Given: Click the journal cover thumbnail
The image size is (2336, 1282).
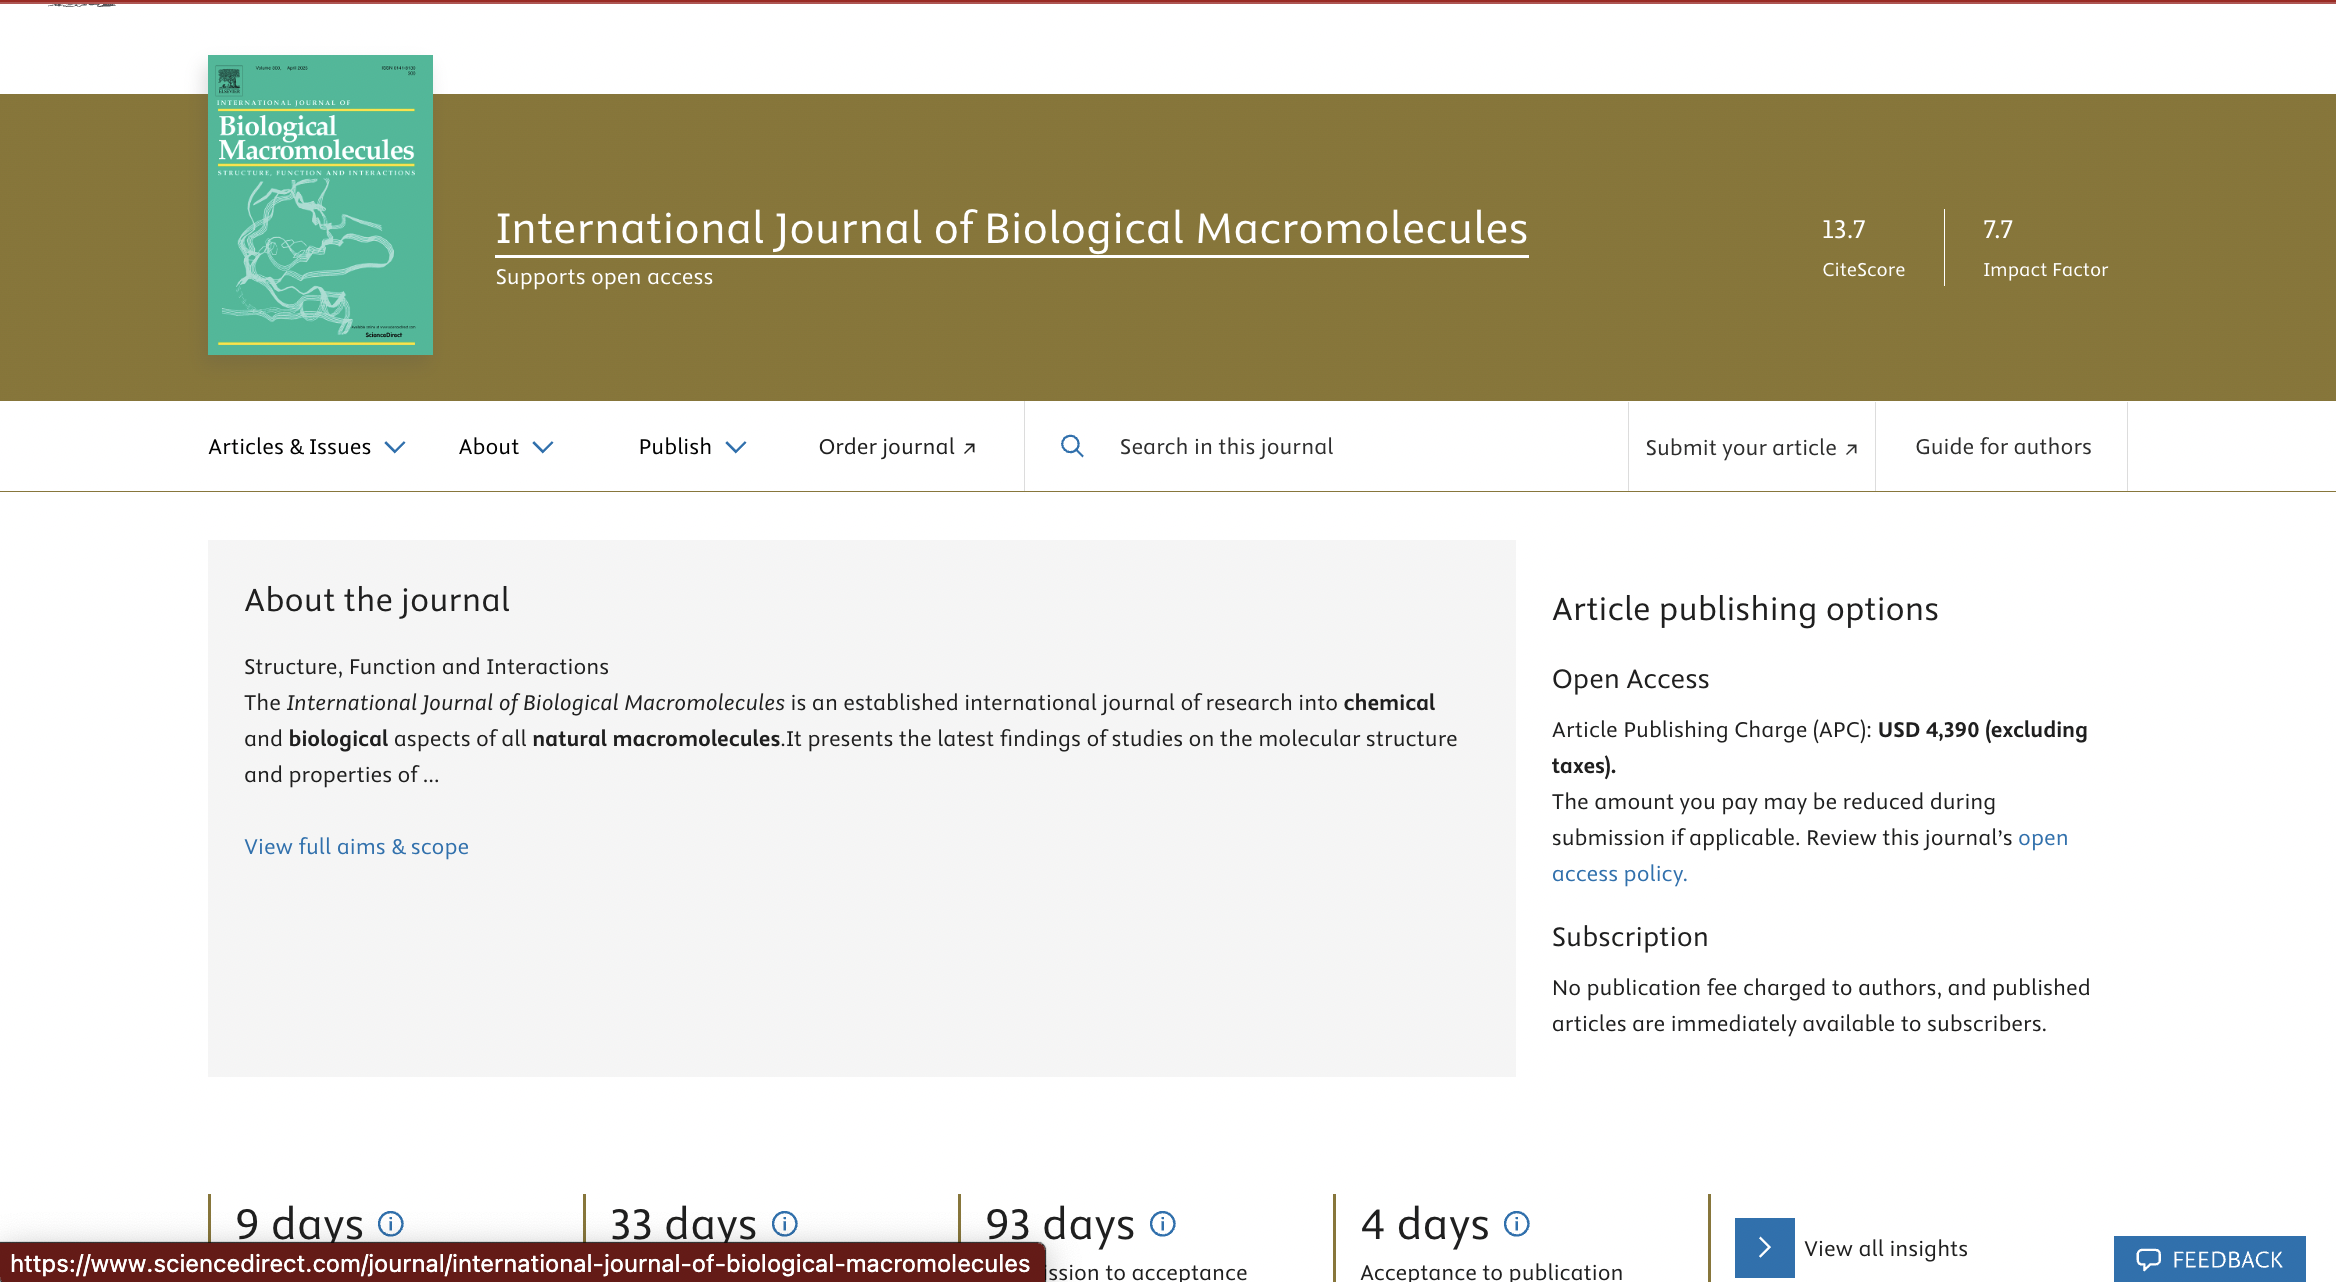Looking at the screenshot, I should click(x=320, y=205).
